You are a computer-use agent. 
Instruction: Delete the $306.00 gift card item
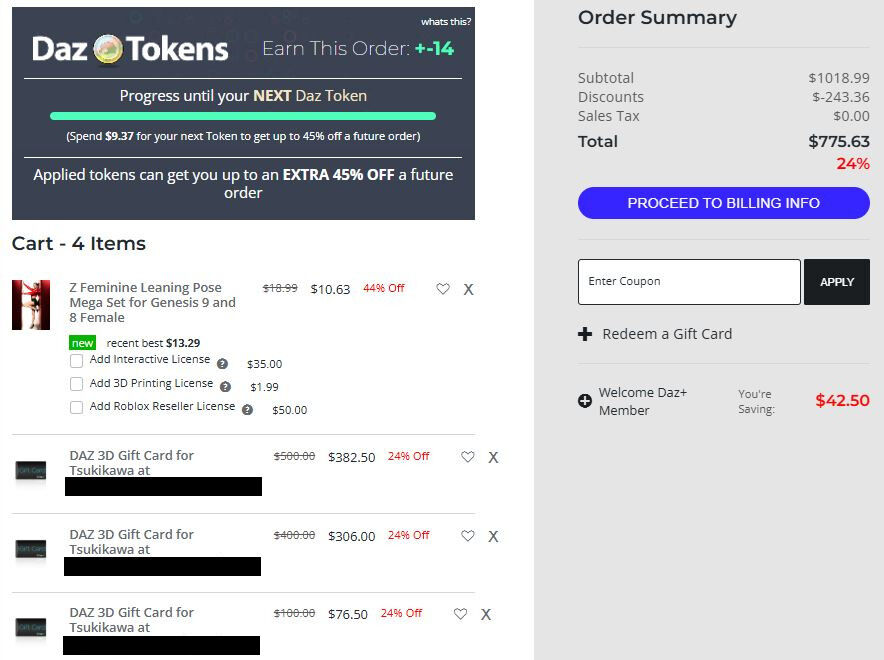pyautogui.click(x=493, y=537)
